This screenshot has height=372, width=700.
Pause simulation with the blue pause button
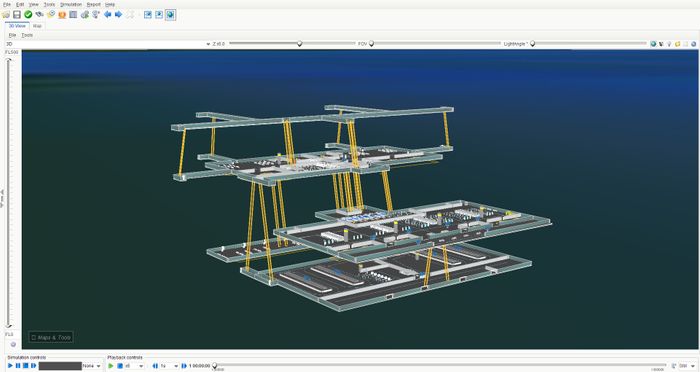18,366
